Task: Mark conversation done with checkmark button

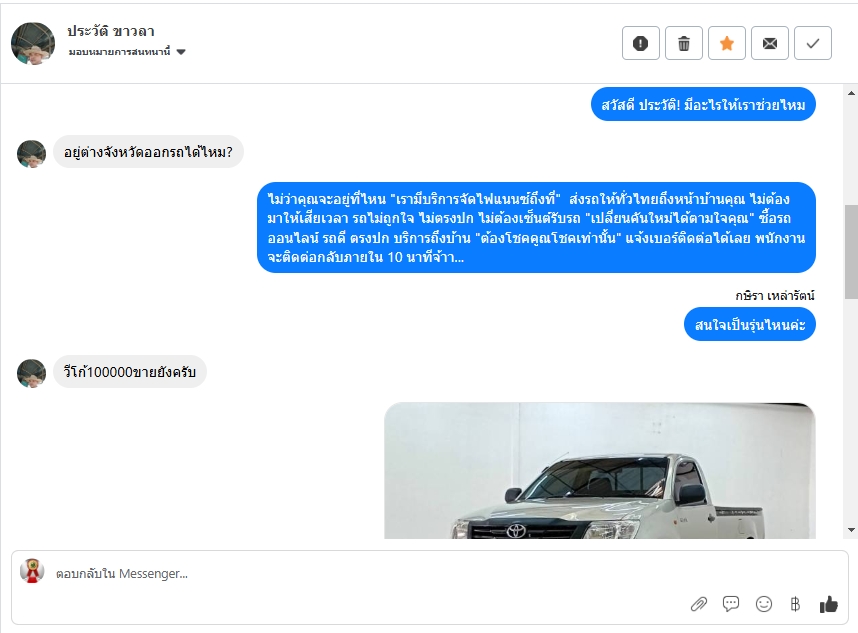Action: tap(813, 43)
